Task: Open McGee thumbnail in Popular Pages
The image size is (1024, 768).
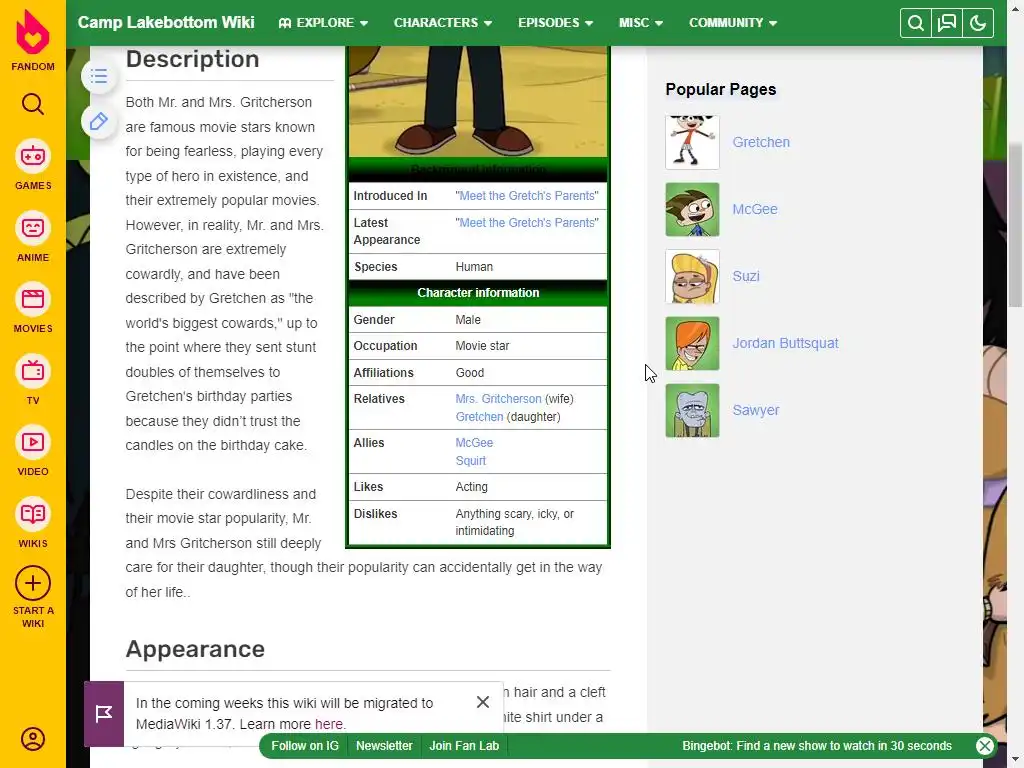Action: coord(692,209)
